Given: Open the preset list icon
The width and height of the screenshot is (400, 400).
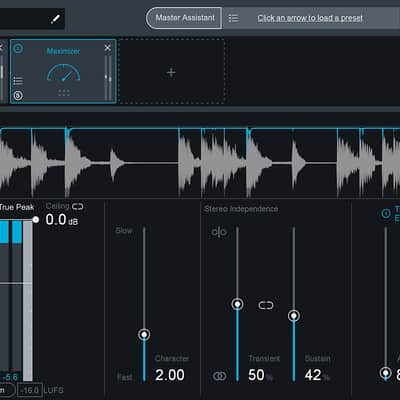Looking at the screenshot, I should [233, 18].
